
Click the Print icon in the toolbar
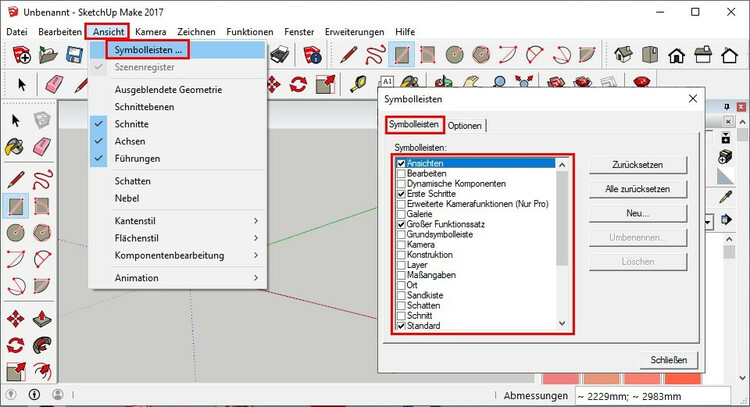tap(279, 55)
